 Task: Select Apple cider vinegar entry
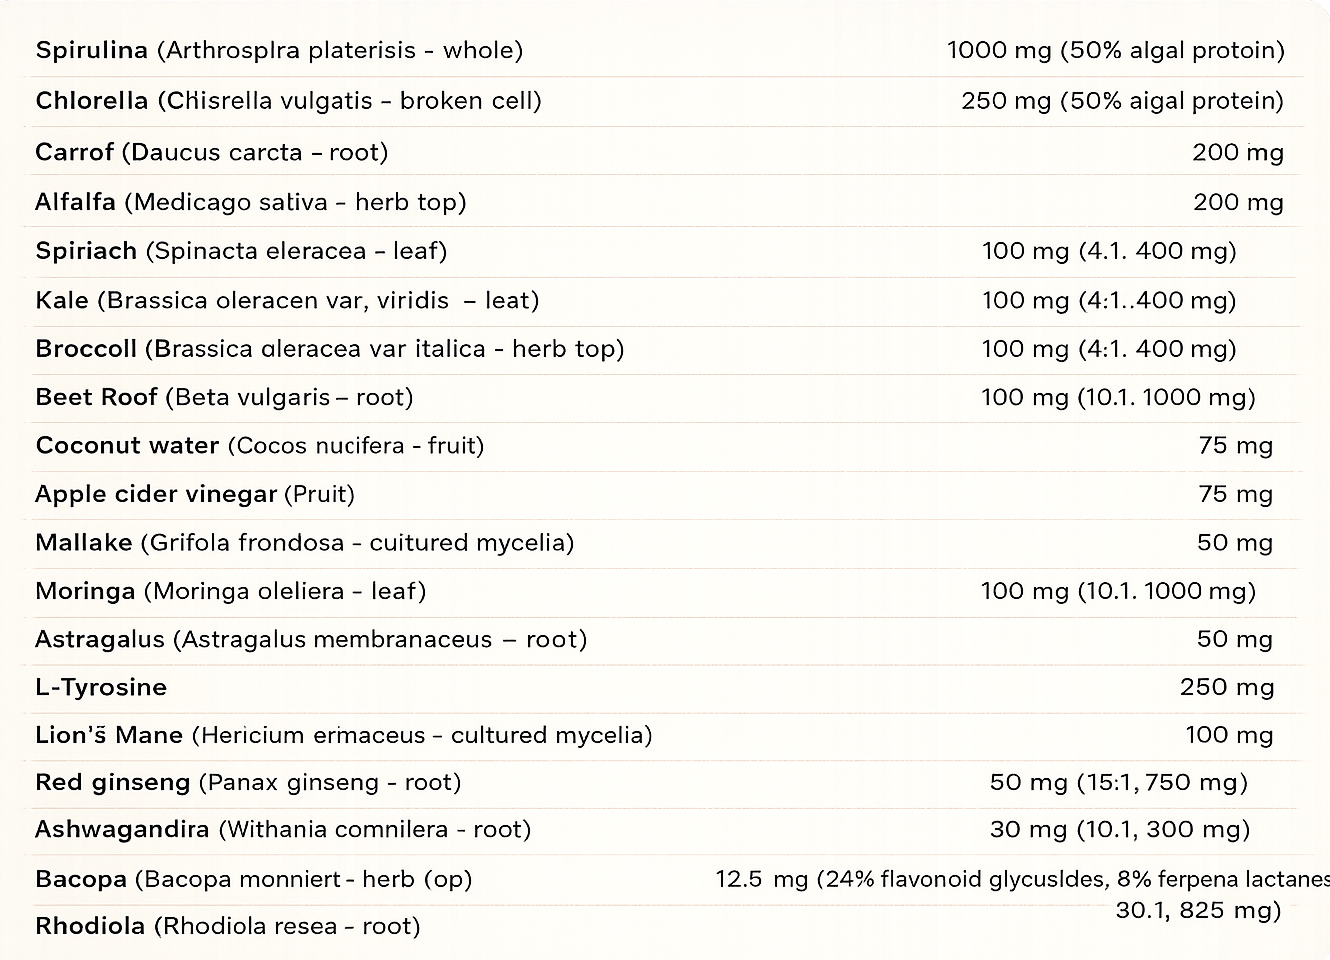[x=195, y=494]
